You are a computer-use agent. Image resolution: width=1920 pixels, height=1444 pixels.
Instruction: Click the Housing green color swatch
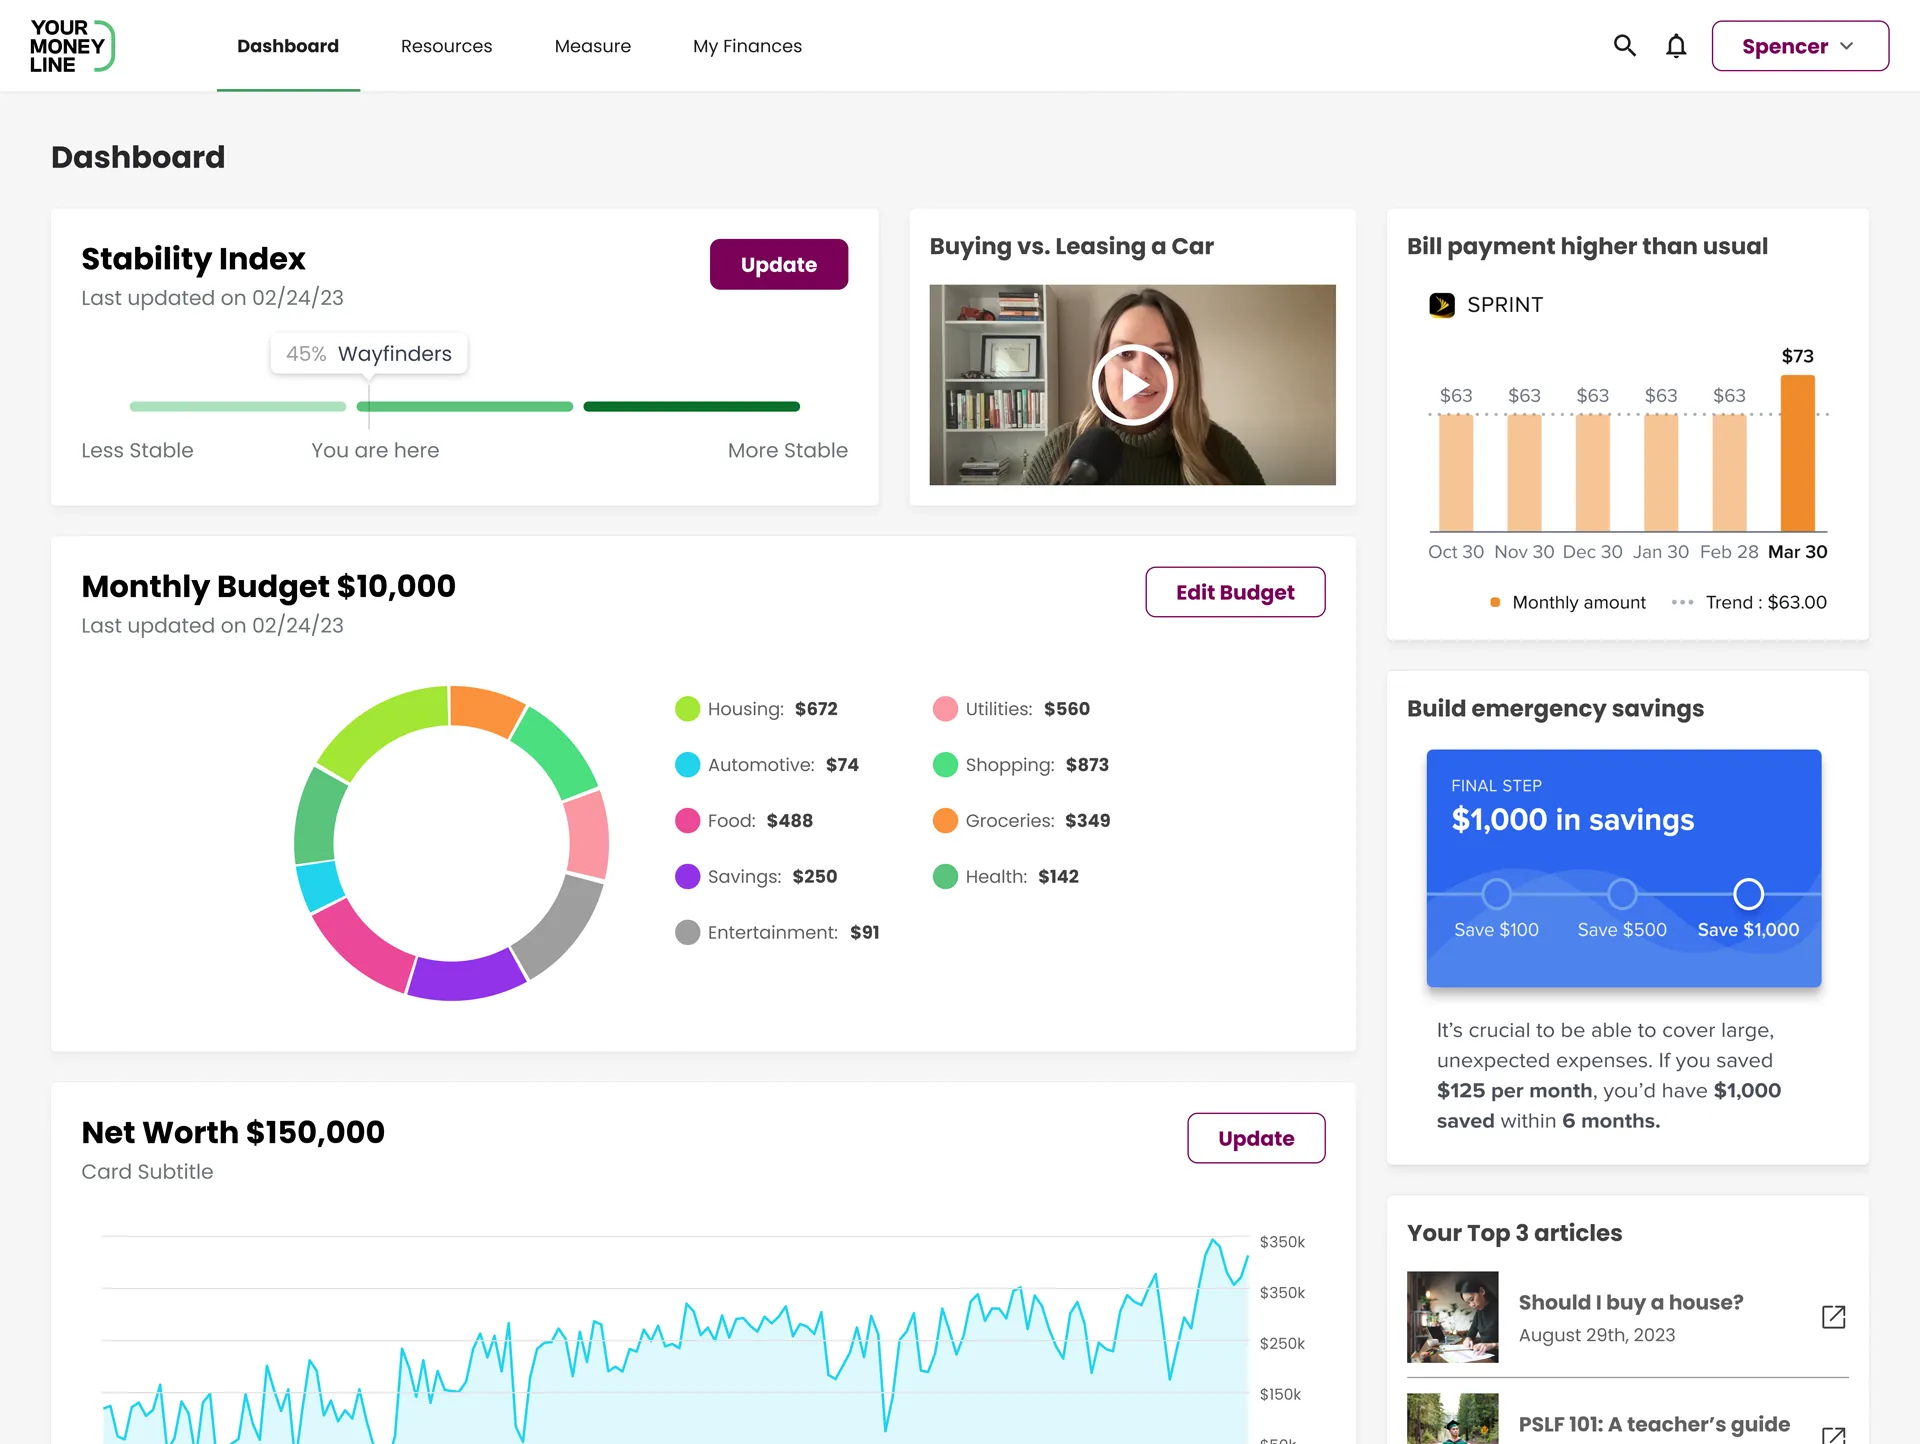687,709
